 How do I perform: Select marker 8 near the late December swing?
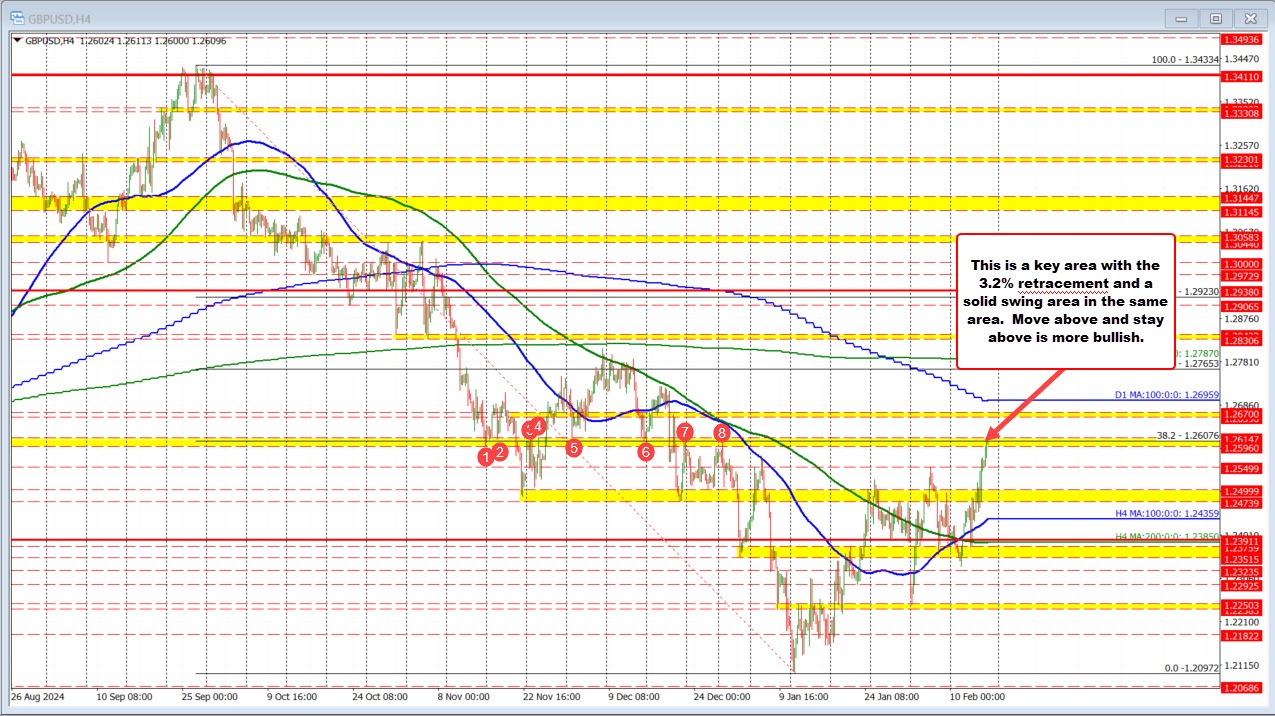[722, 433]
